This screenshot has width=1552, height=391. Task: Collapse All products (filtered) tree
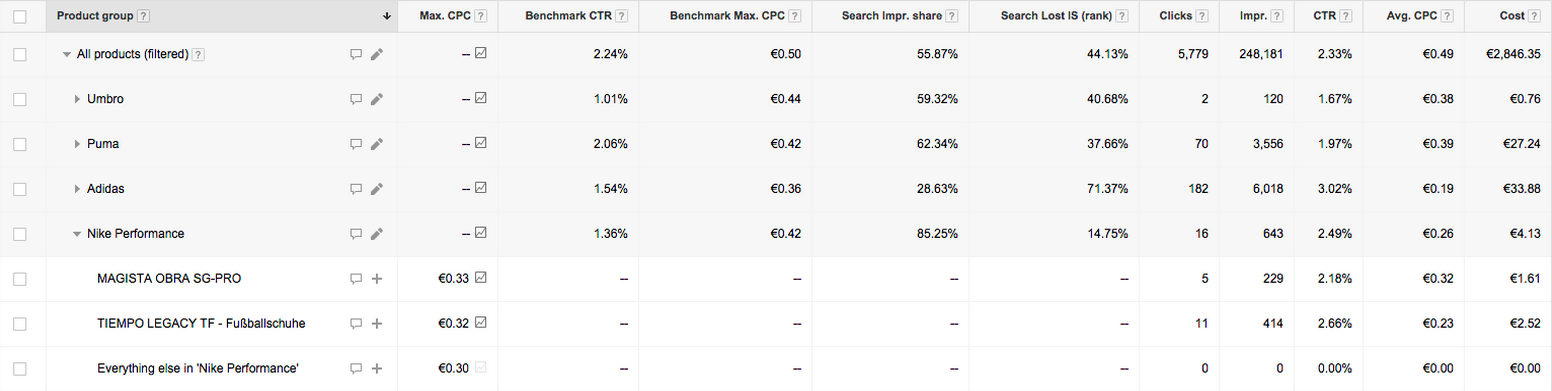tap(66, 55)
